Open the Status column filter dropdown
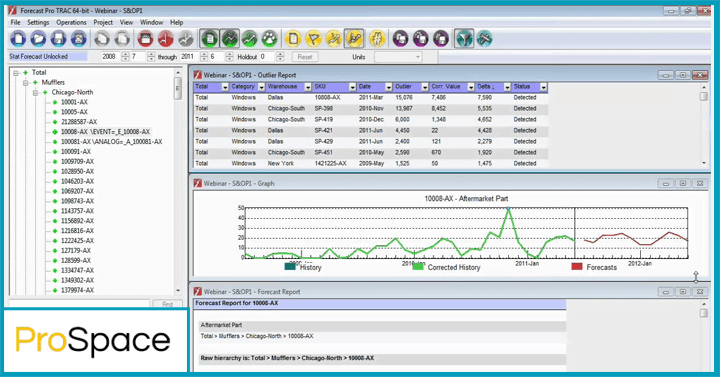 [x=543, y=87]
